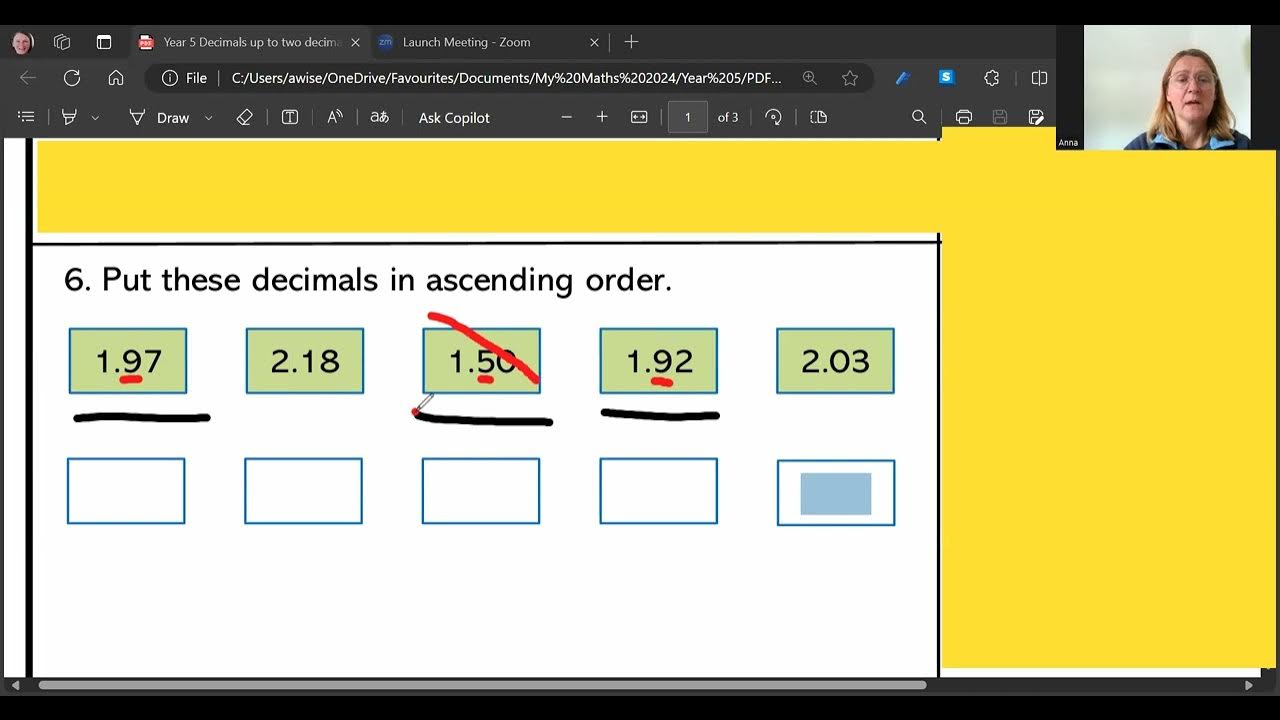Search within the PDF using the magnifier

tap(919, 117)
